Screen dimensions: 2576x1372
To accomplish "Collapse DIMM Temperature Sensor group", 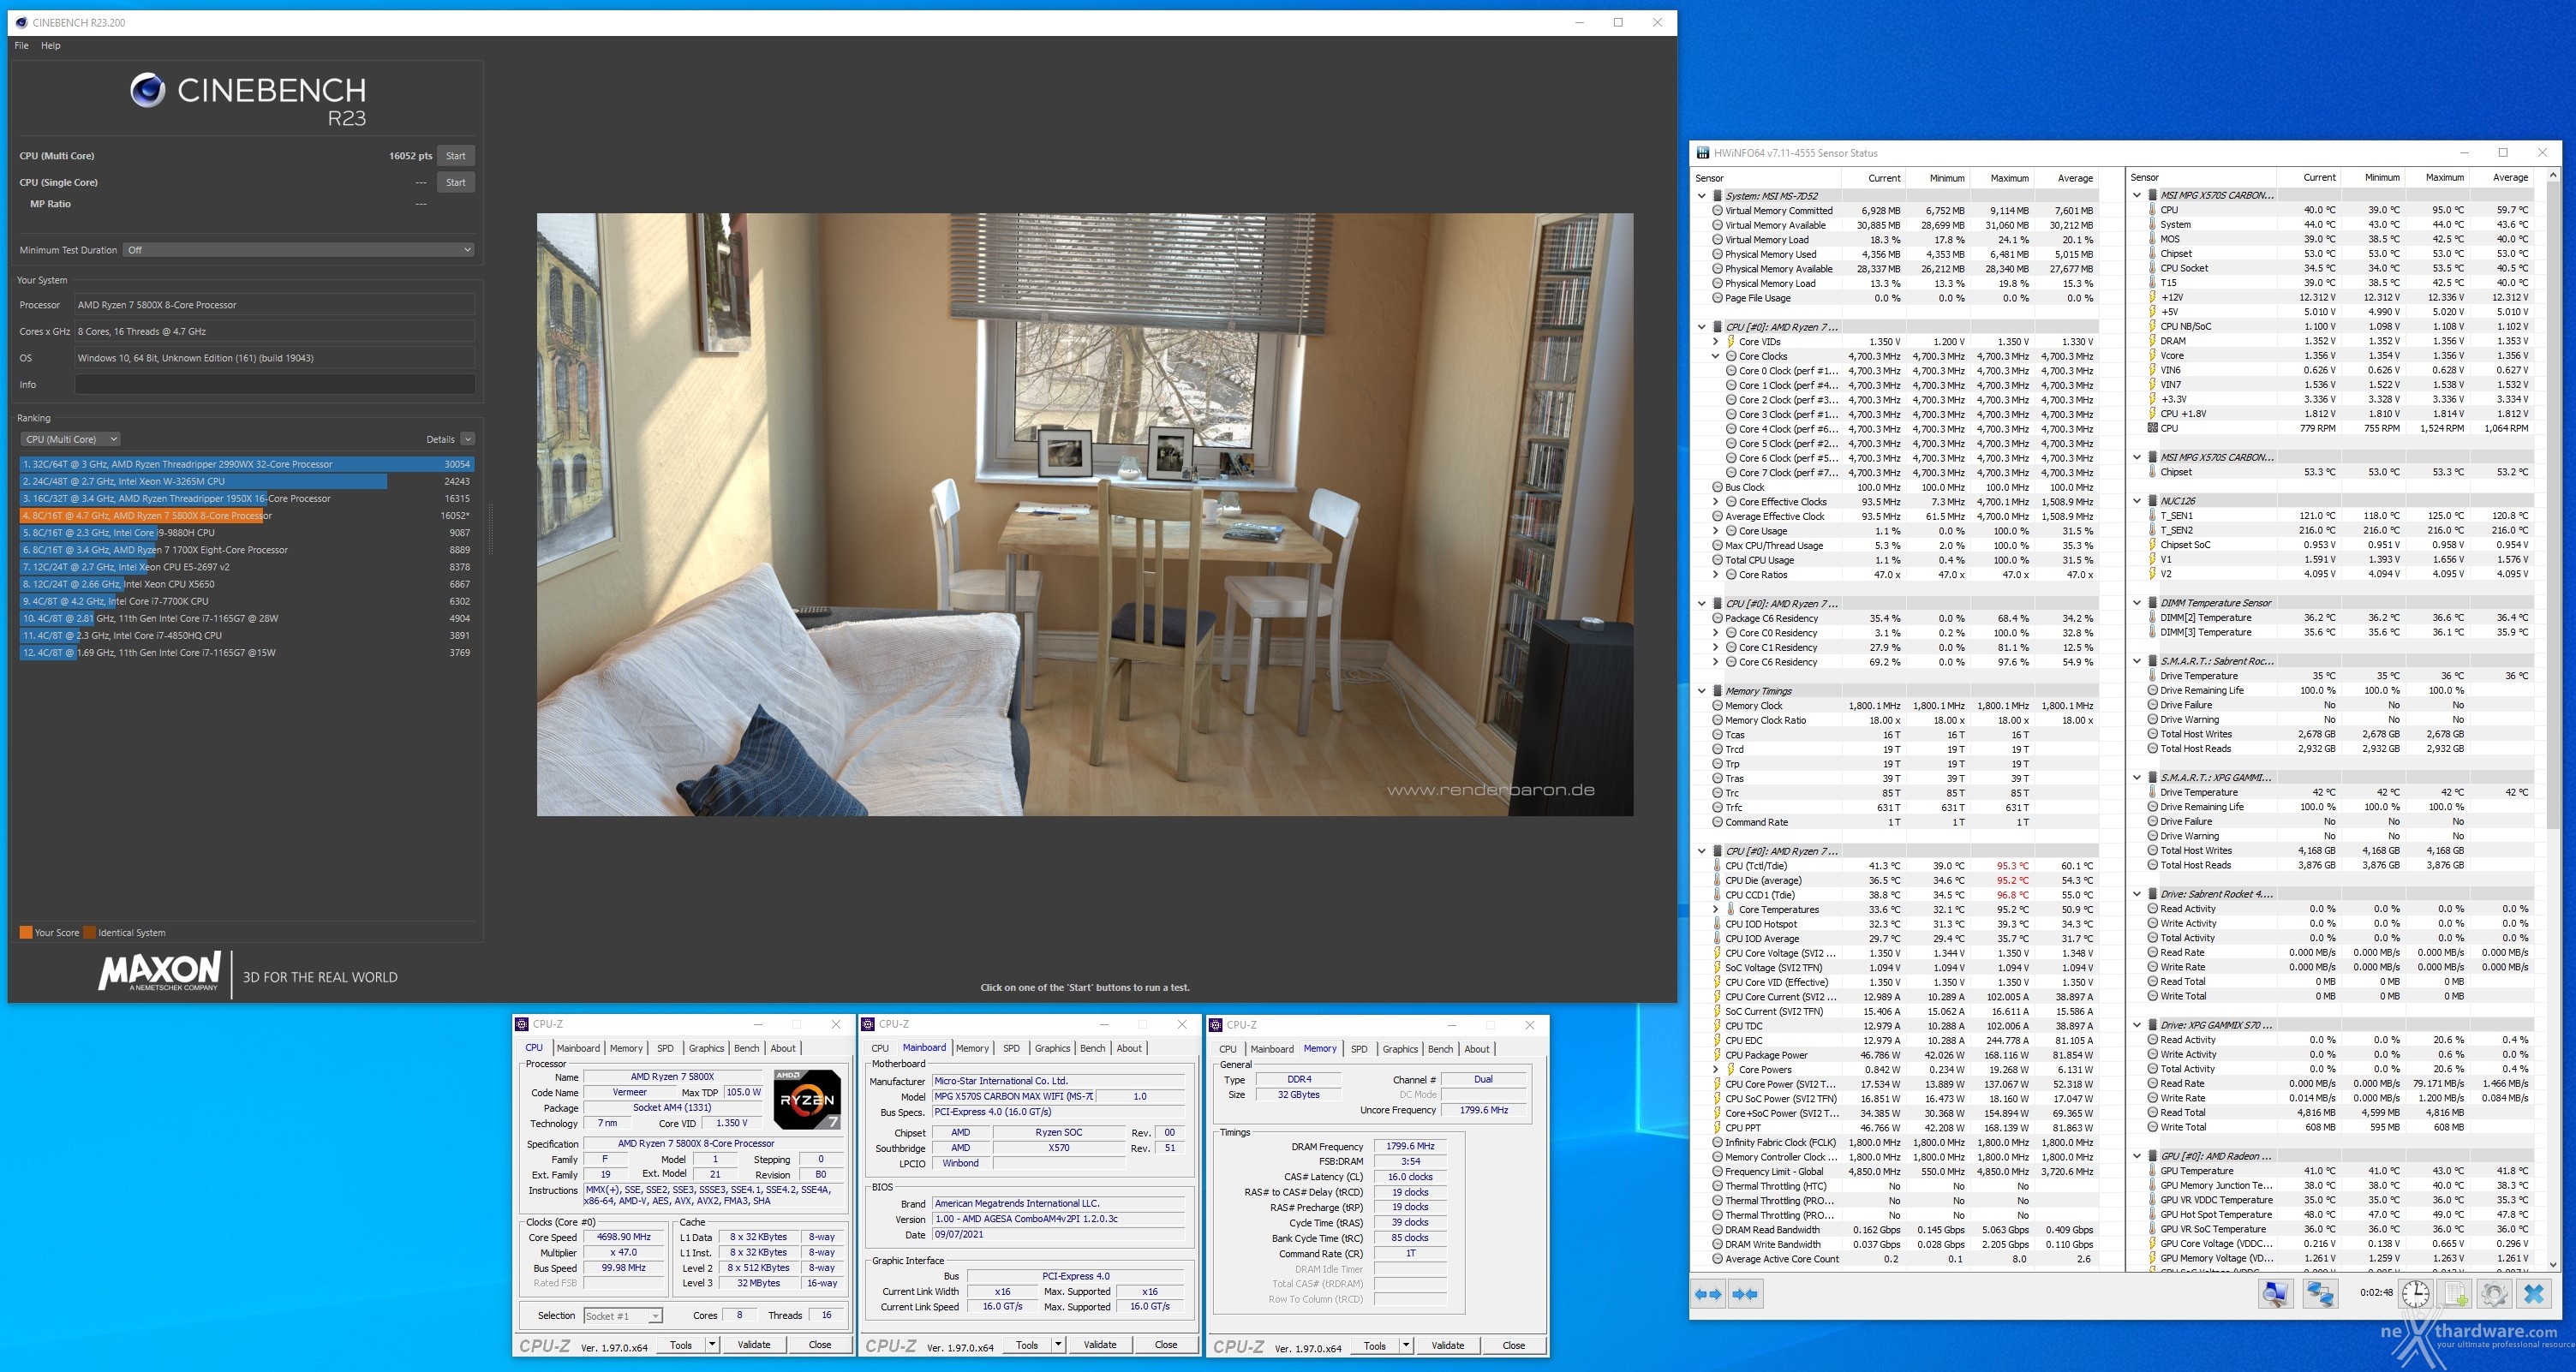I will coord(2137,603).
